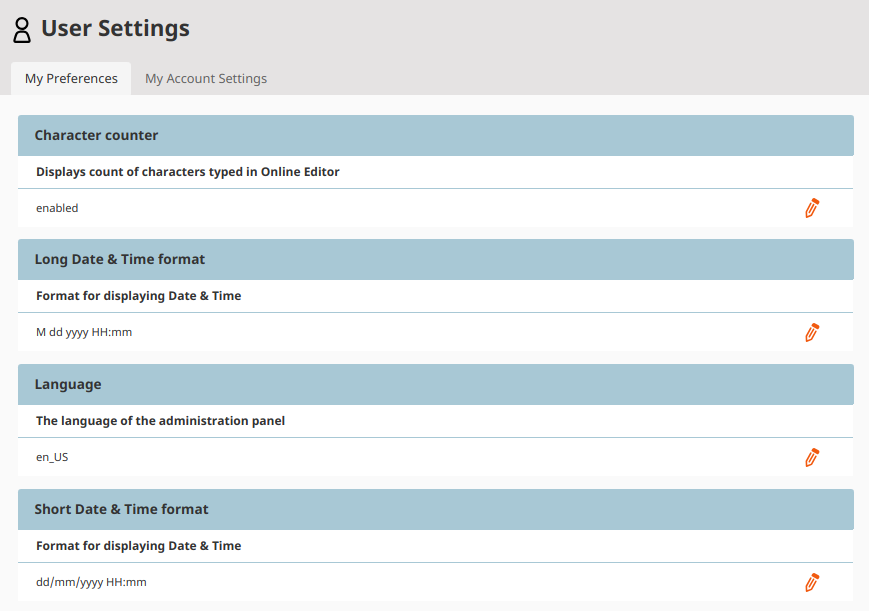The height and width of the screenshot is (611, 869).
Task: Click the dd/mm/yyyy HH:mm value row
Action: (91, 582)
